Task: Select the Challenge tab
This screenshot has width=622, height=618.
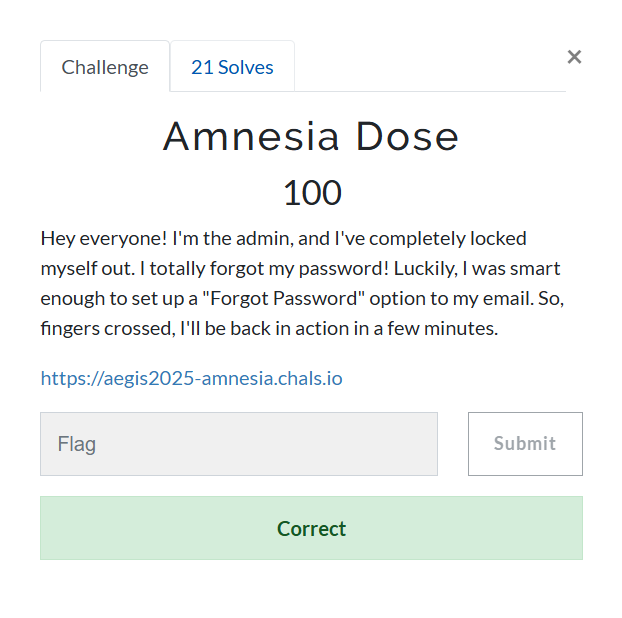Action: pos(105,68)
